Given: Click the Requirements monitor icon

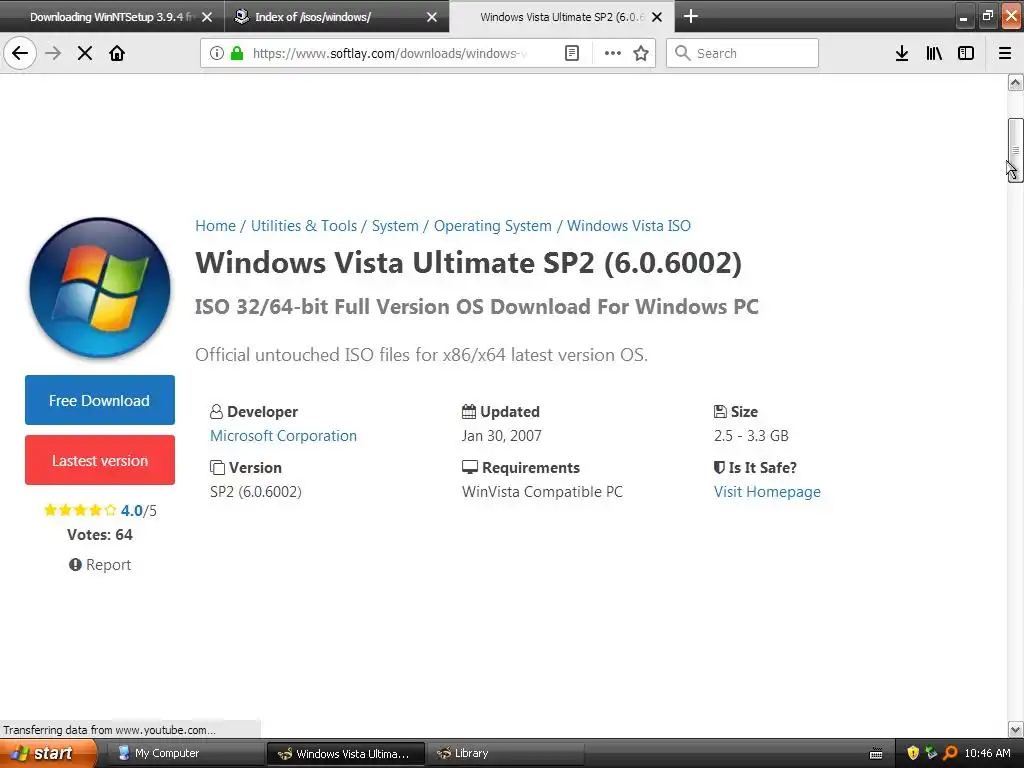Looking at the screenshot, I should [x=470, y=468].
